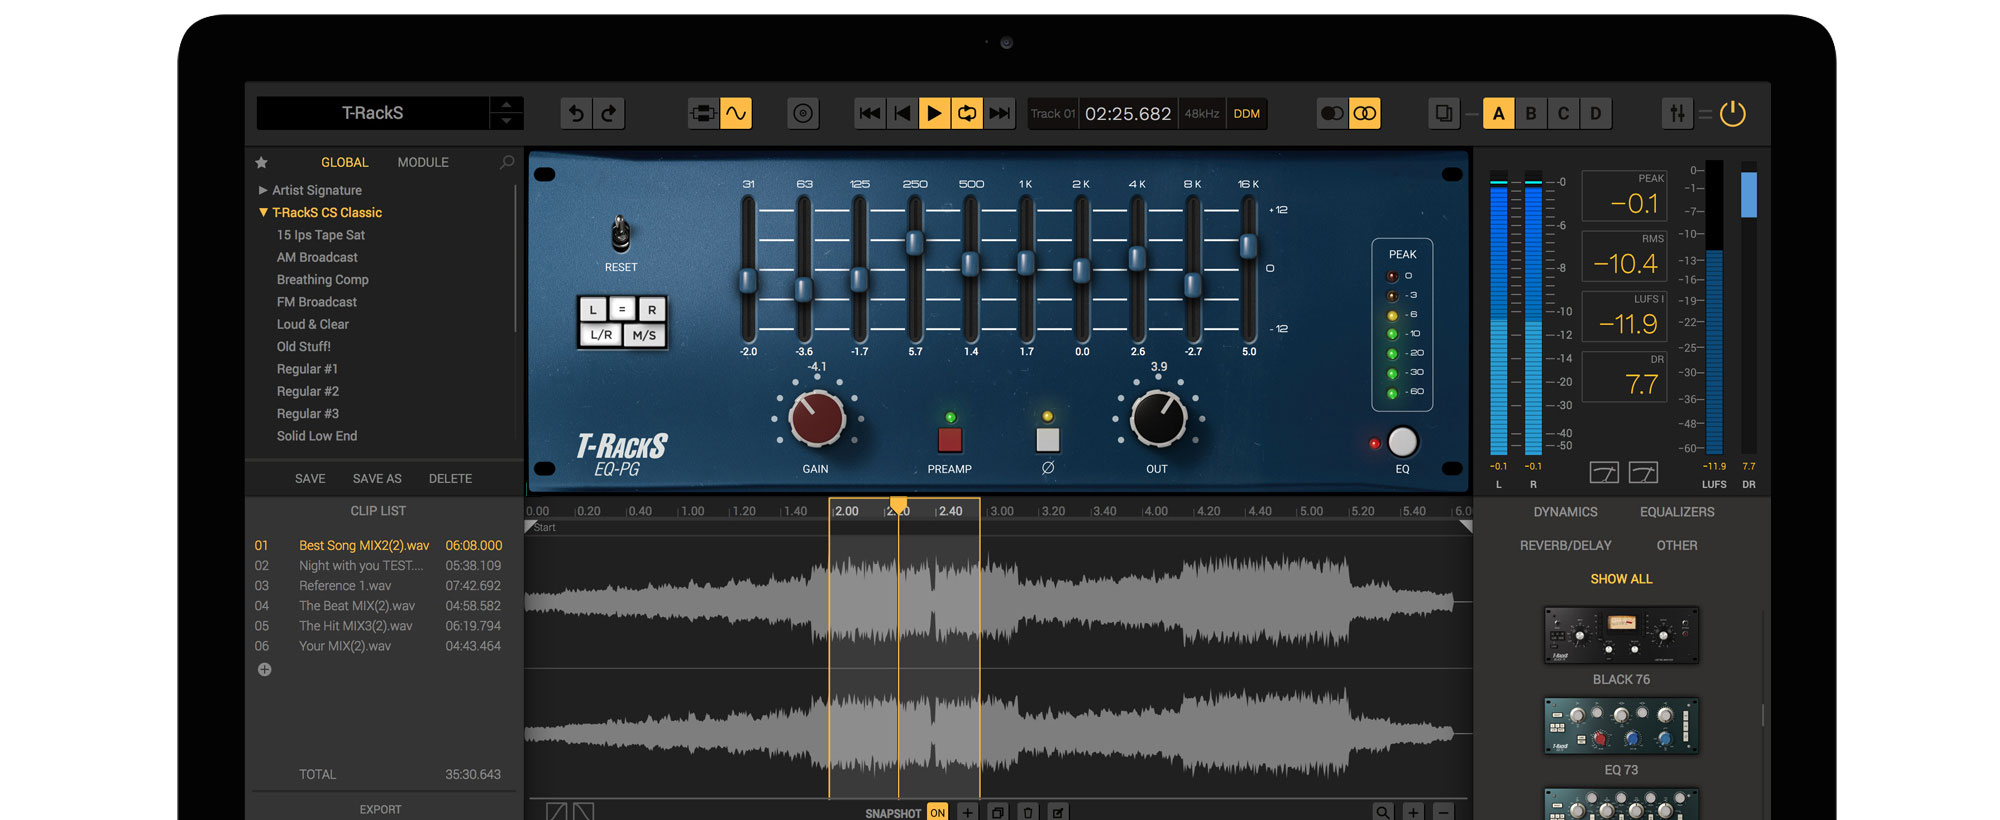The height and width of the screenshot is (820, 2000).
Task: Select the waveform view icon
Action: pos(736,114)
